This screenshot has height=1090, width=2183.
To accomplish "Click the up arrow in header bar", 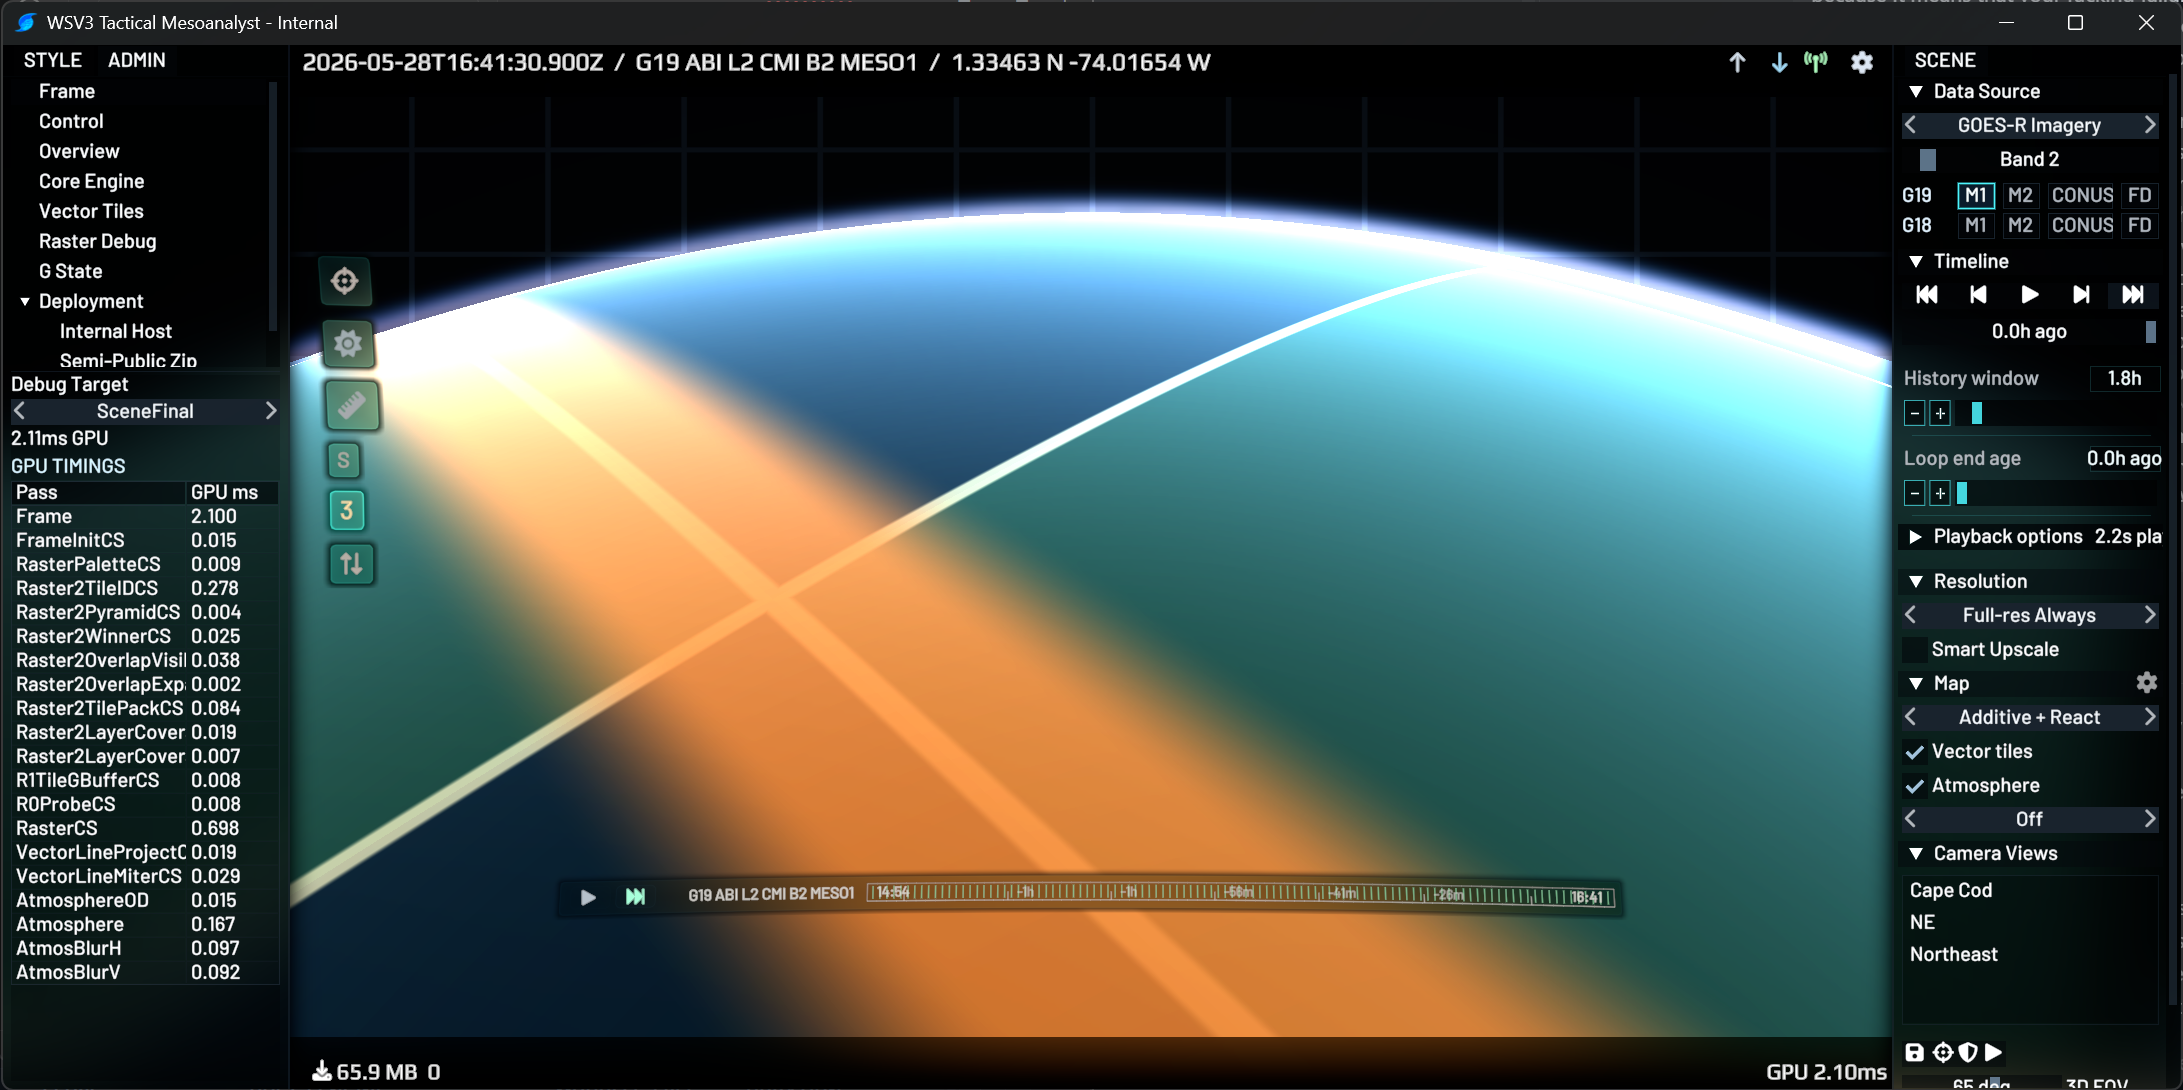I will pos(1737,62).
